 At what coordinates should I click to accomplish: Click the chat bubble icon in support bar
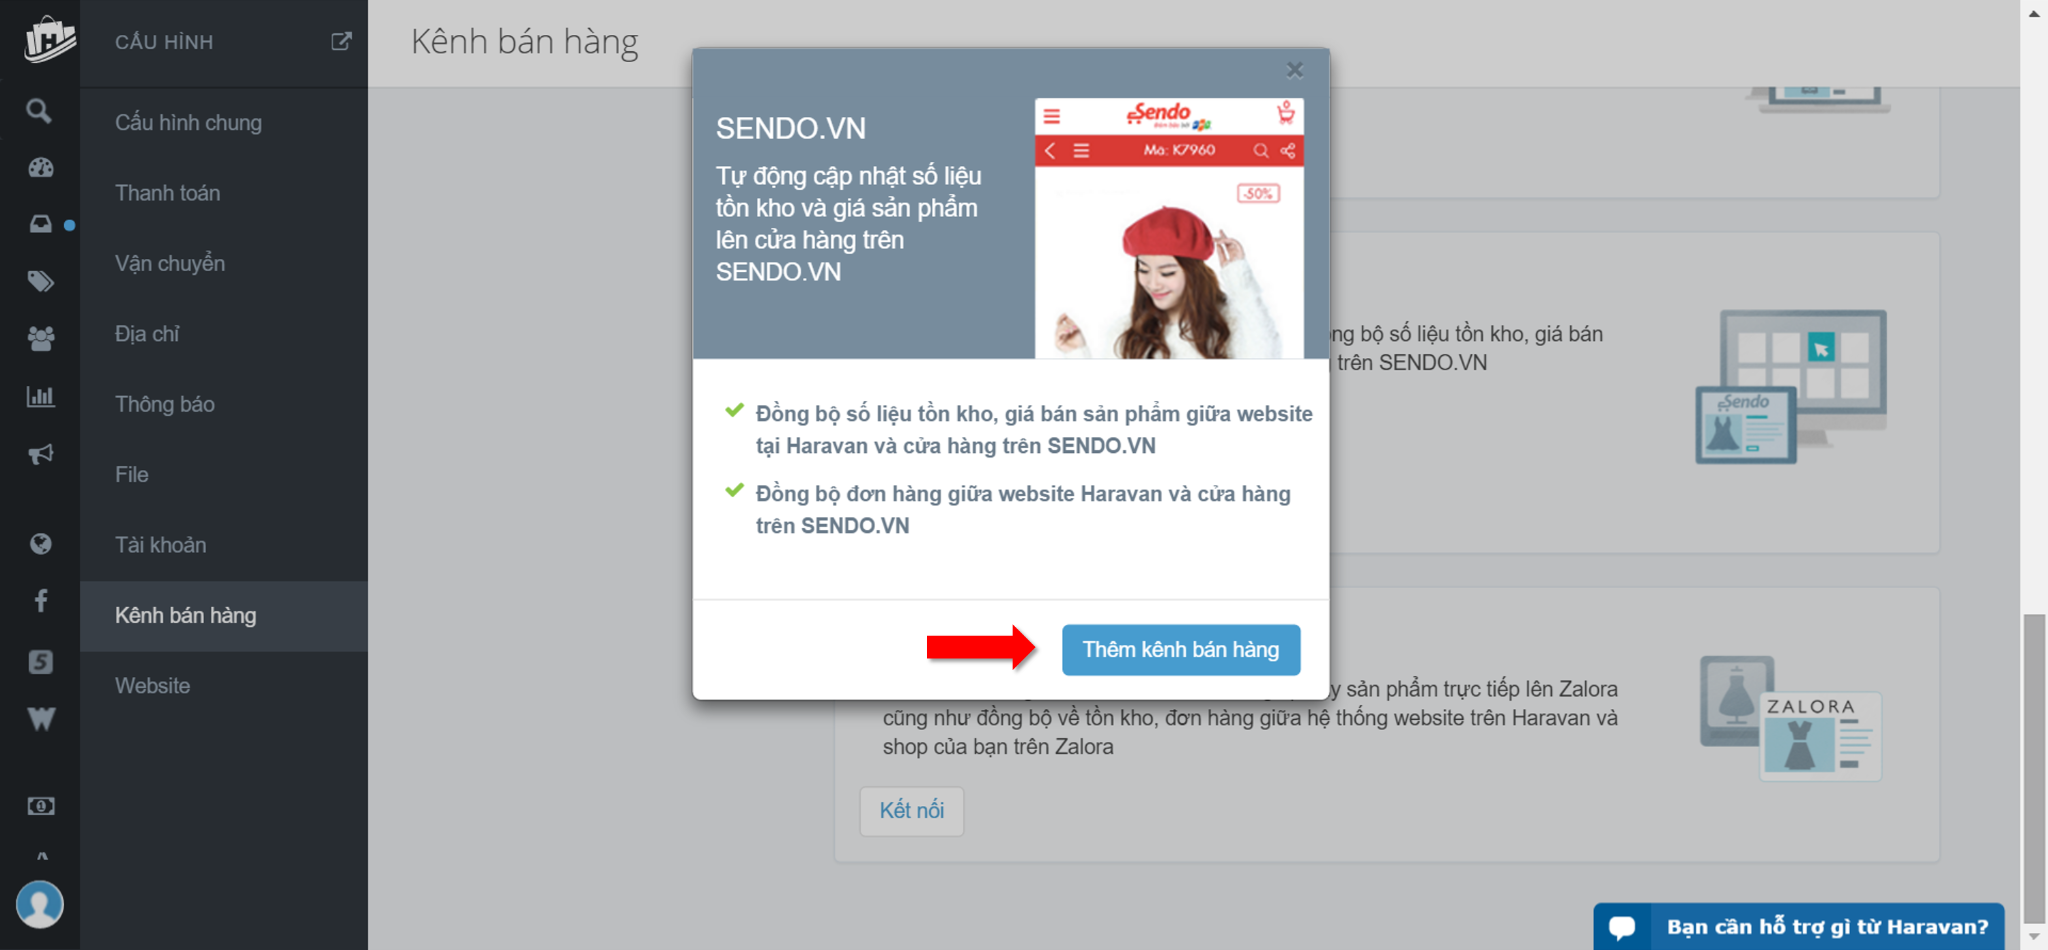coord(1622,927)
